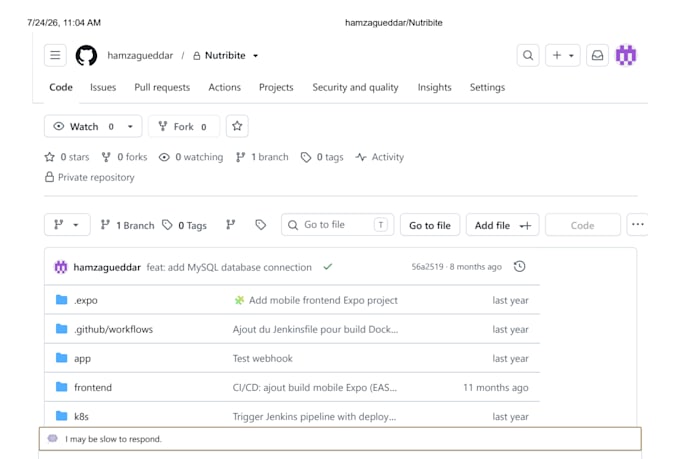Open the .expo folder
The height and width of the screenshot is (459, 680).
point(85,300)
